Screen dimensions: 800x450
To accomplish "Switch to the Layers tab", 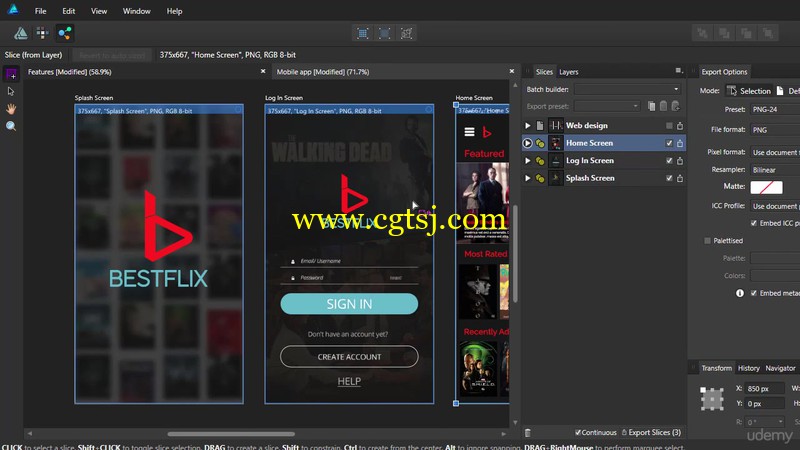I will [568, 72].
